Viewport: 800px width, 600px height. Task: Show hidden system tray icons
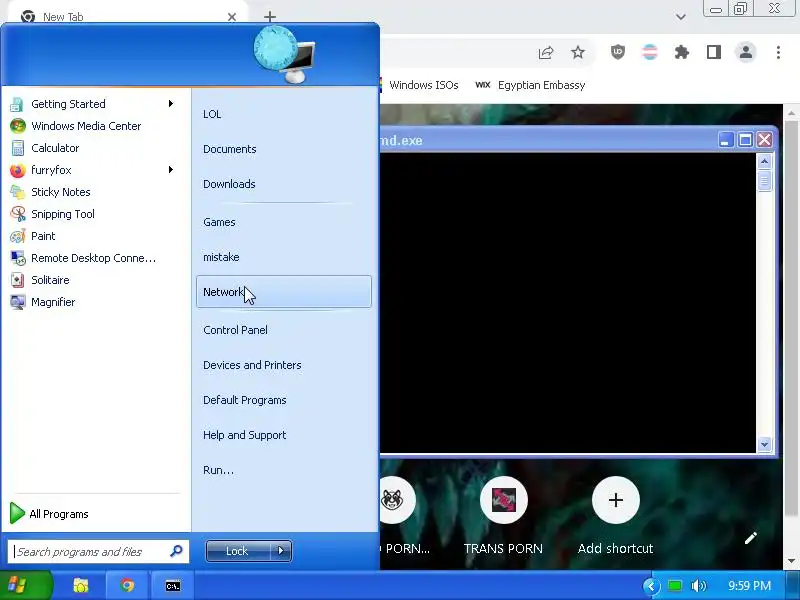pos(651,586)
